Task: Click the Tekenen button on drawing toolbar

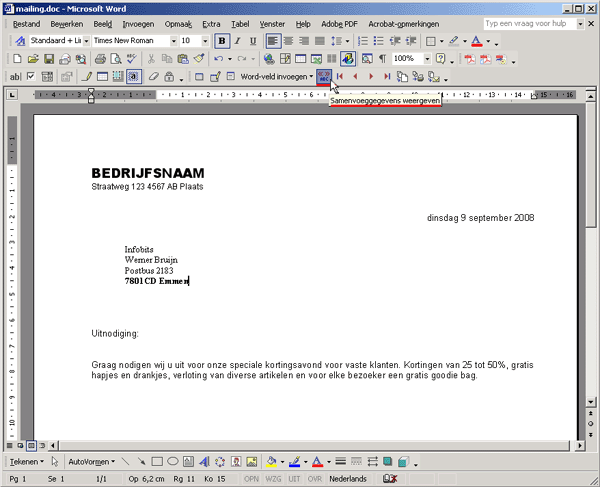Action: click(x=30, y=462)
